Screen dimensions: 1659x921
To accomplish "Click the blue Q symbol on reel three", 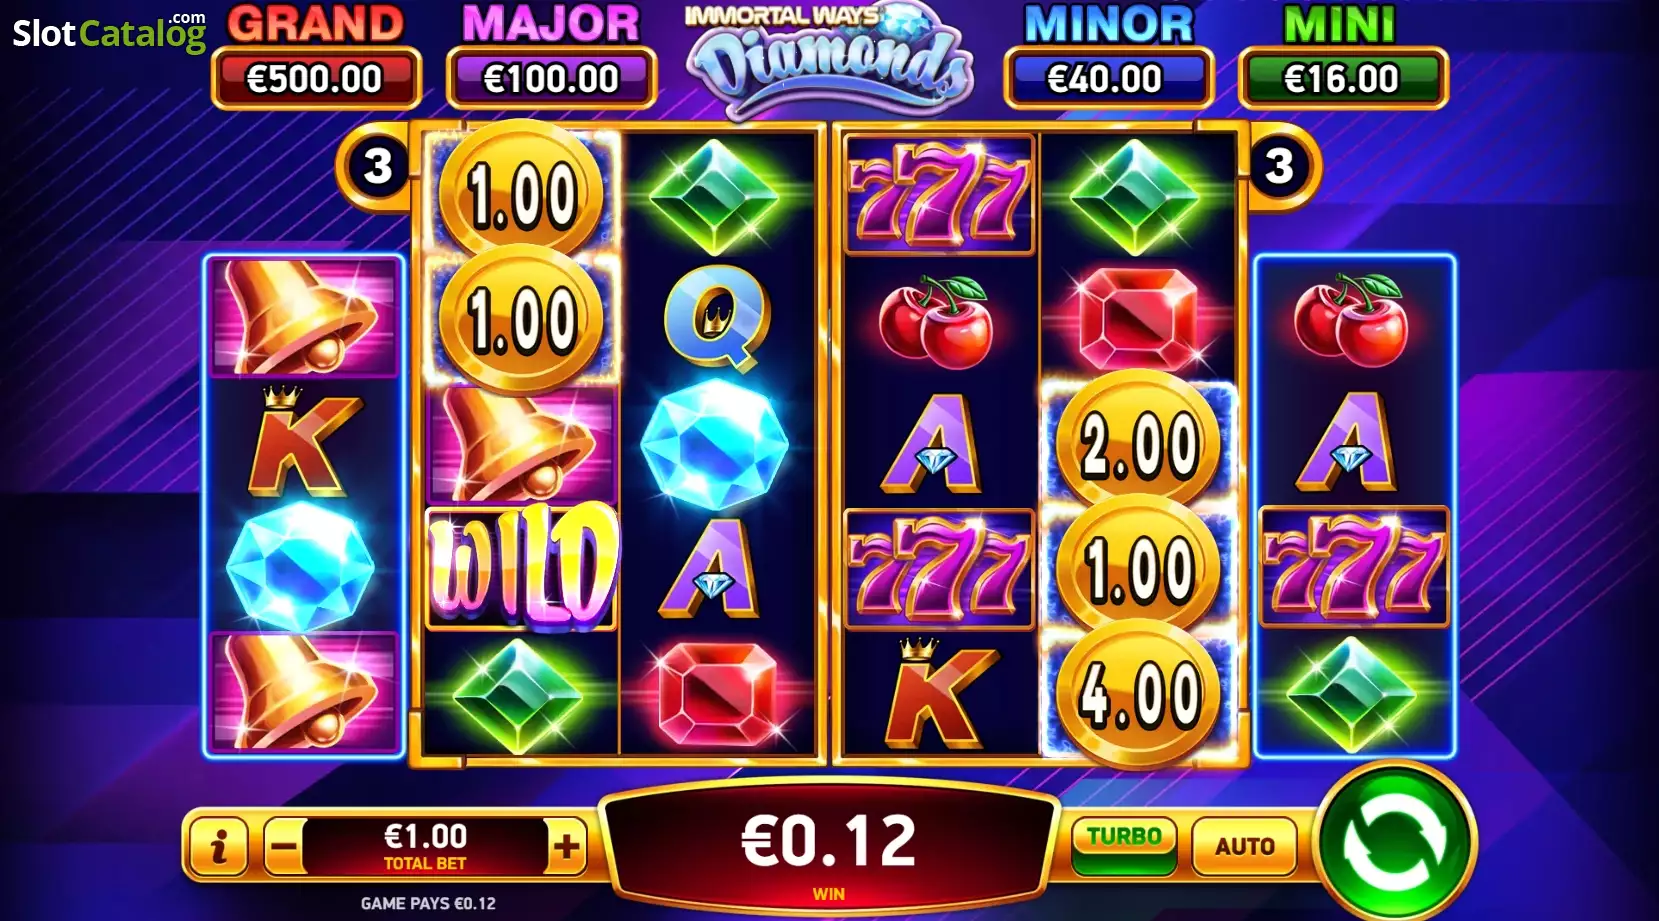I will 716,317.
